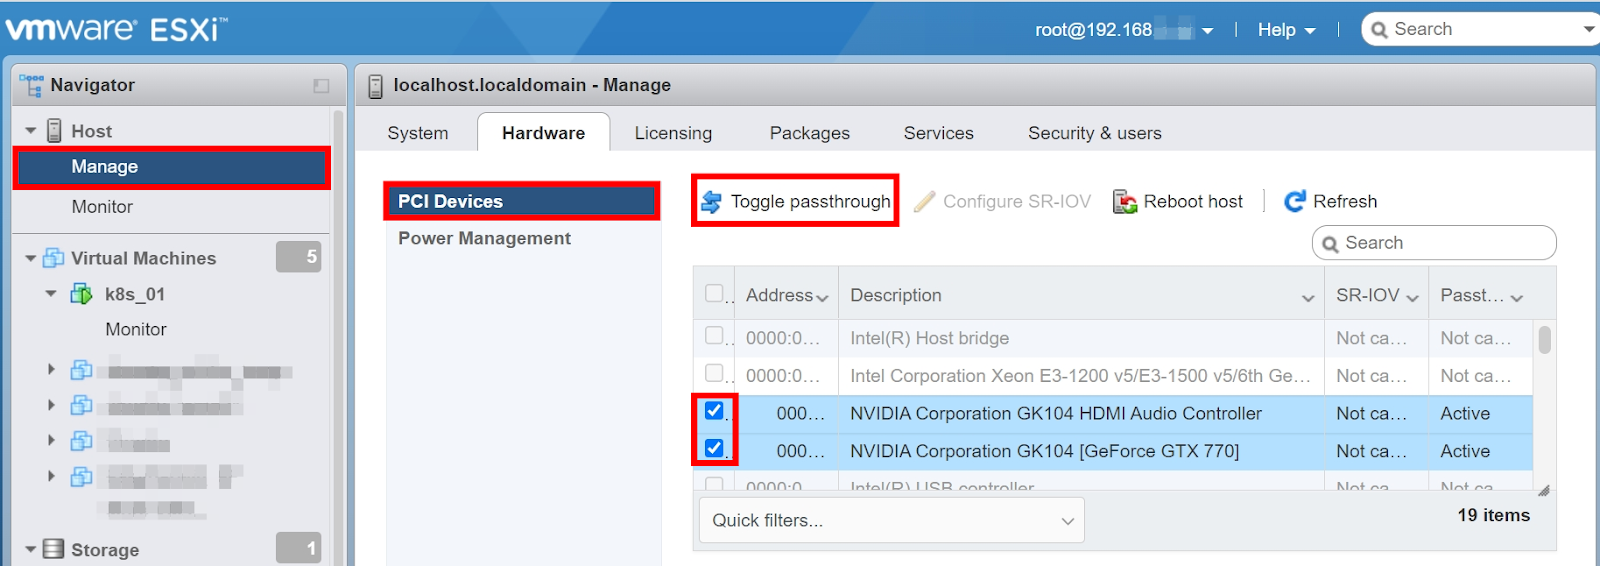Click the Toggle passthrough arrows icon
The width and height of the screenshot is (1600, 566).
[711, 202]
